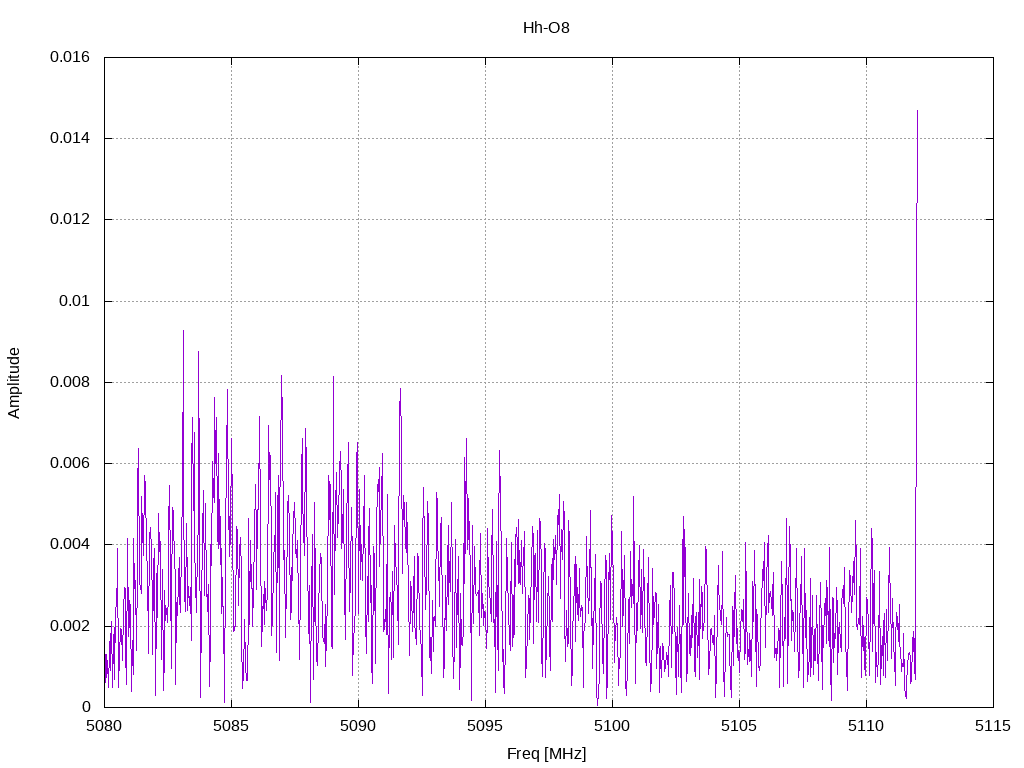The width and height of the screenshot is (1024, 768).
Task: Click the 5115 x-axis tick label
Action: tap(993, 726)
